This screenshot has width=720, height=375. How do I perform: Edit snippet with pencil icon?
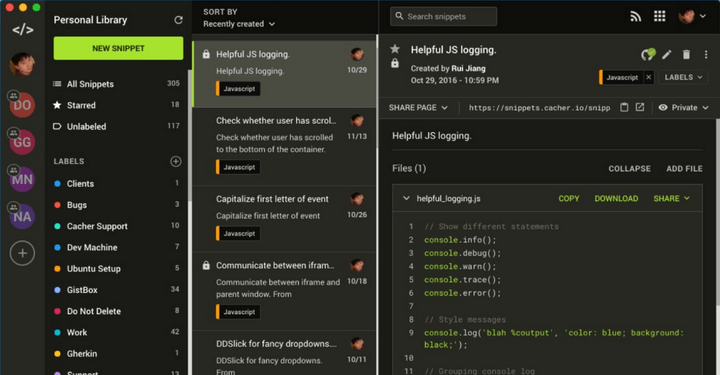coord(667,55)
